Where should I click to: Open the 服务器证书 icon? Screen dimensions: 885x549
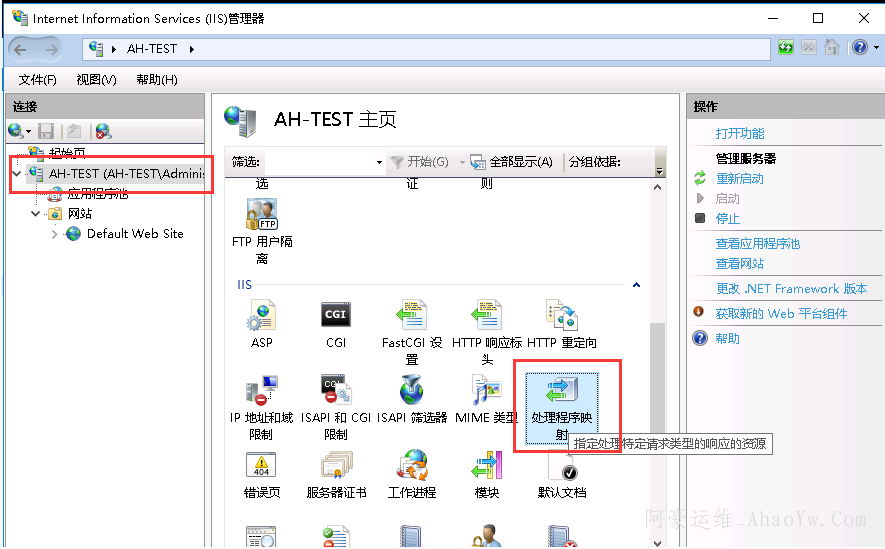pos(336,466)
